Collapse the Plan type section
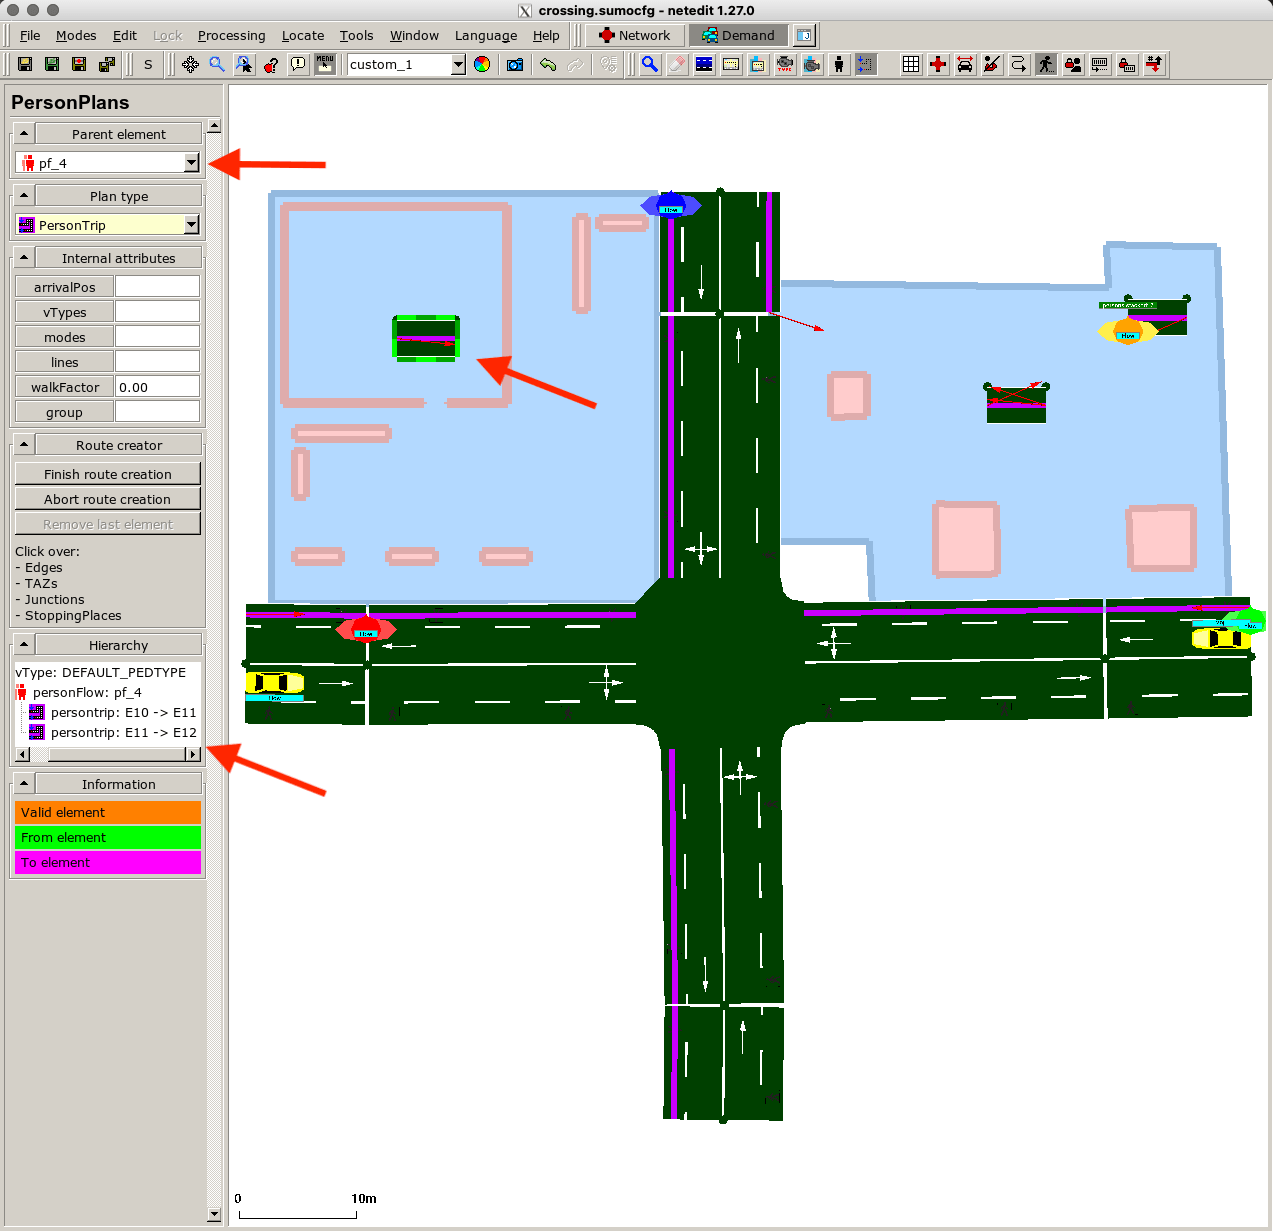 [x=24, y=195]
